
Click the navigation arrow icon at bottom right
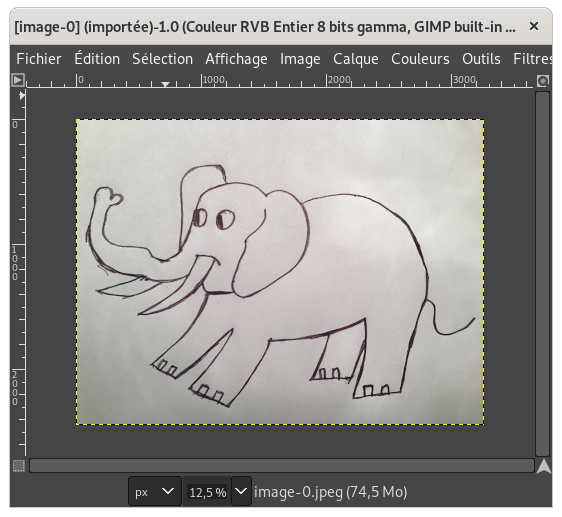click(x=543, y=466)
